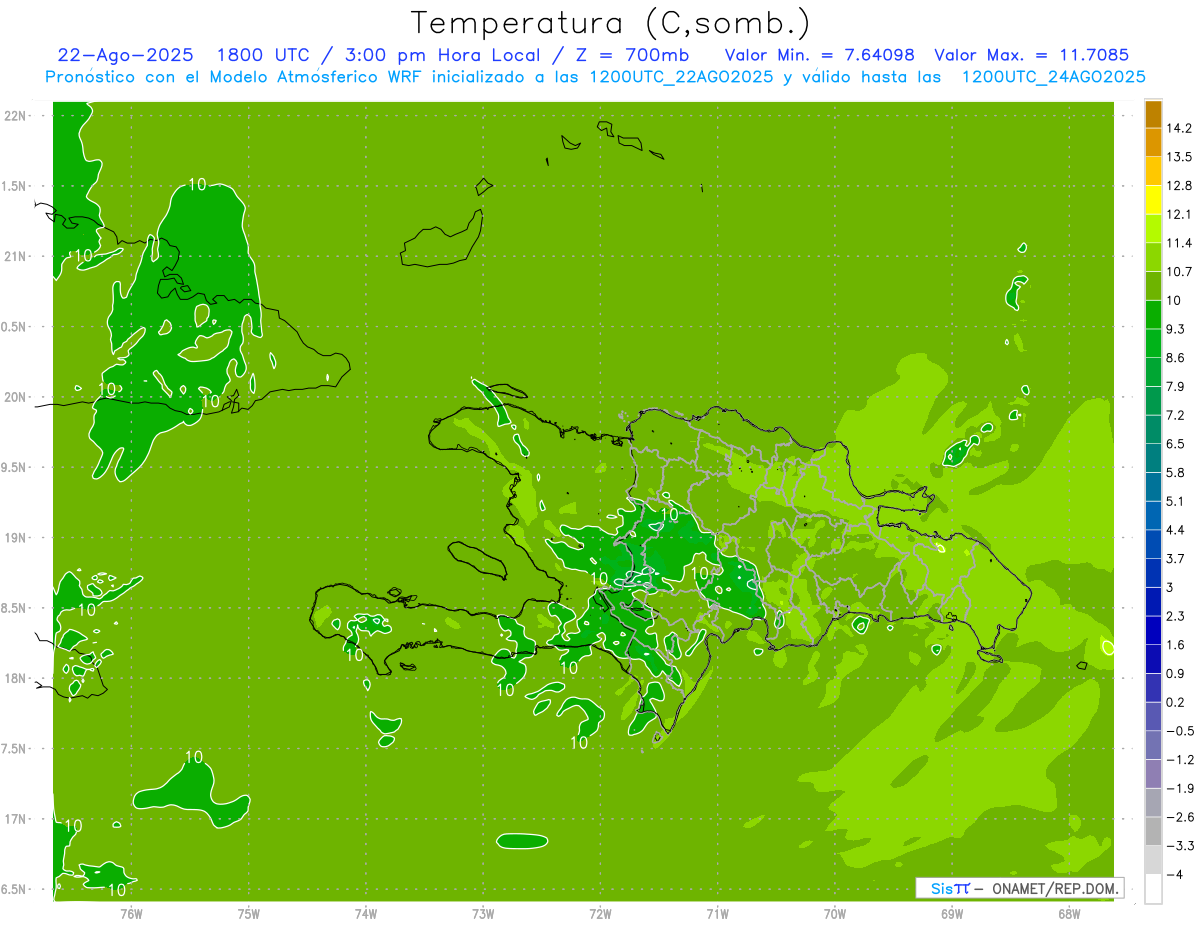
Task: Click the "18N" latitude axis label
Action: pos(15,679)
